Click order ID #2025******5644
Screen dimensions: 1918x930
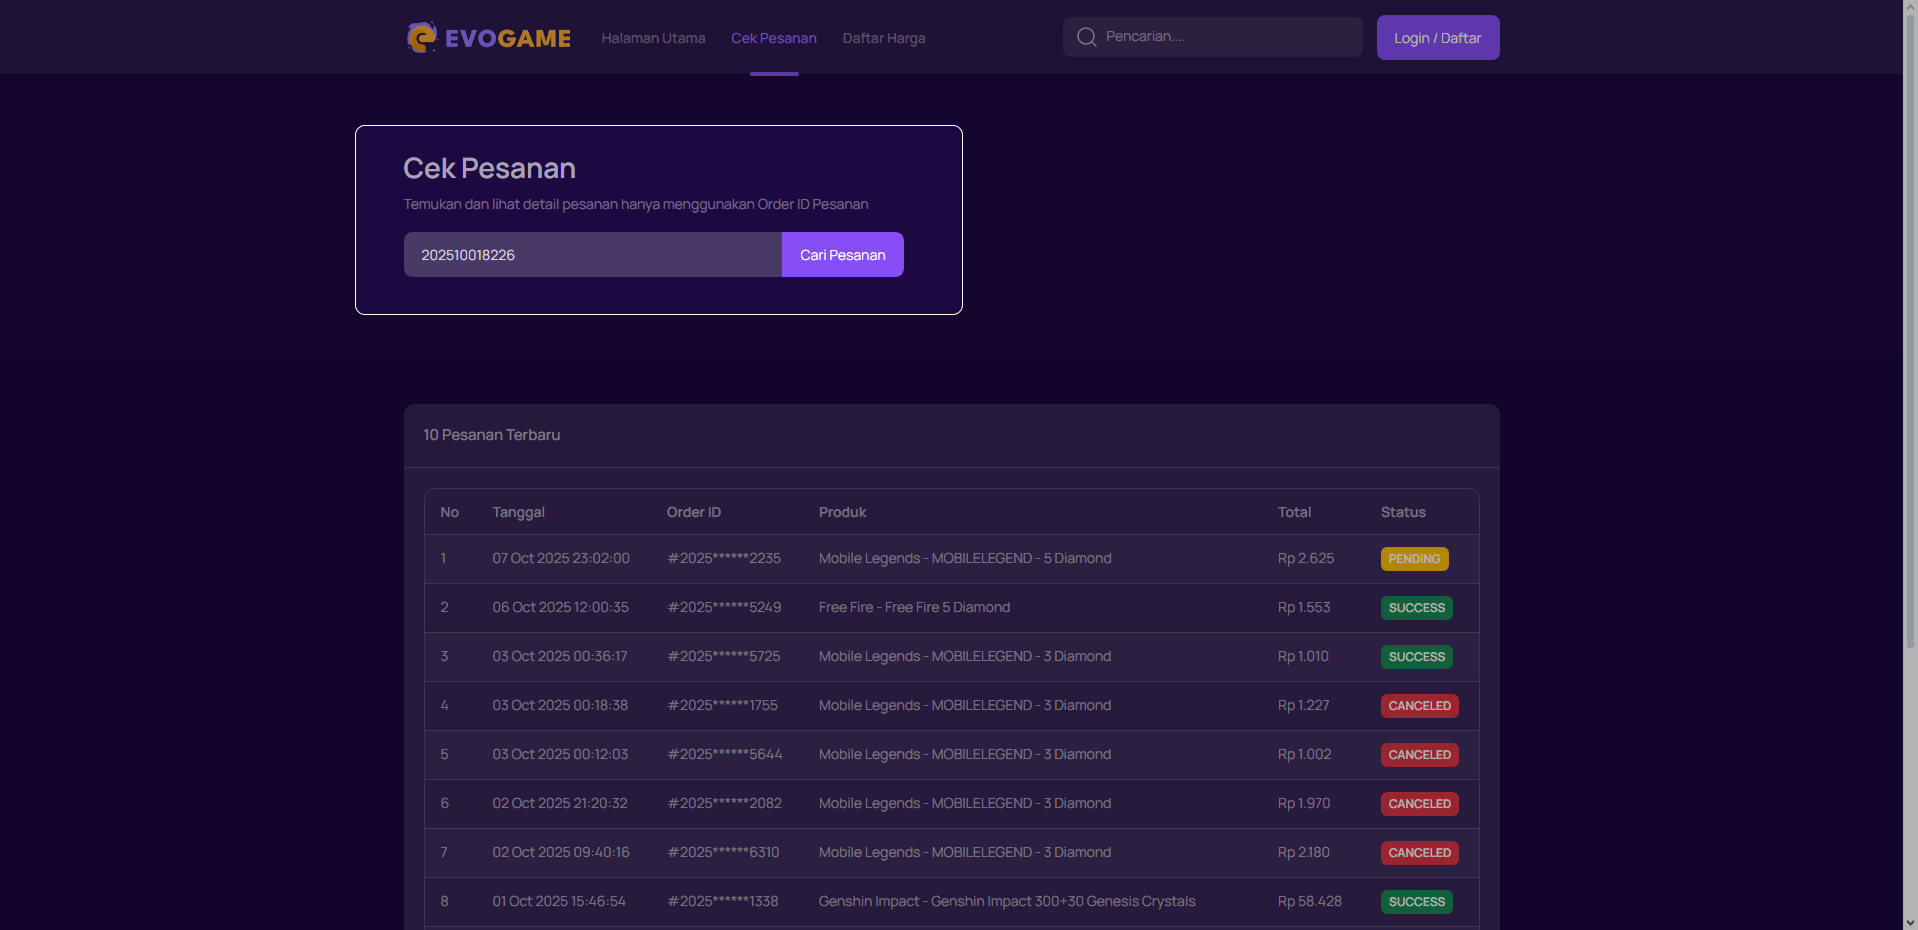725,754
